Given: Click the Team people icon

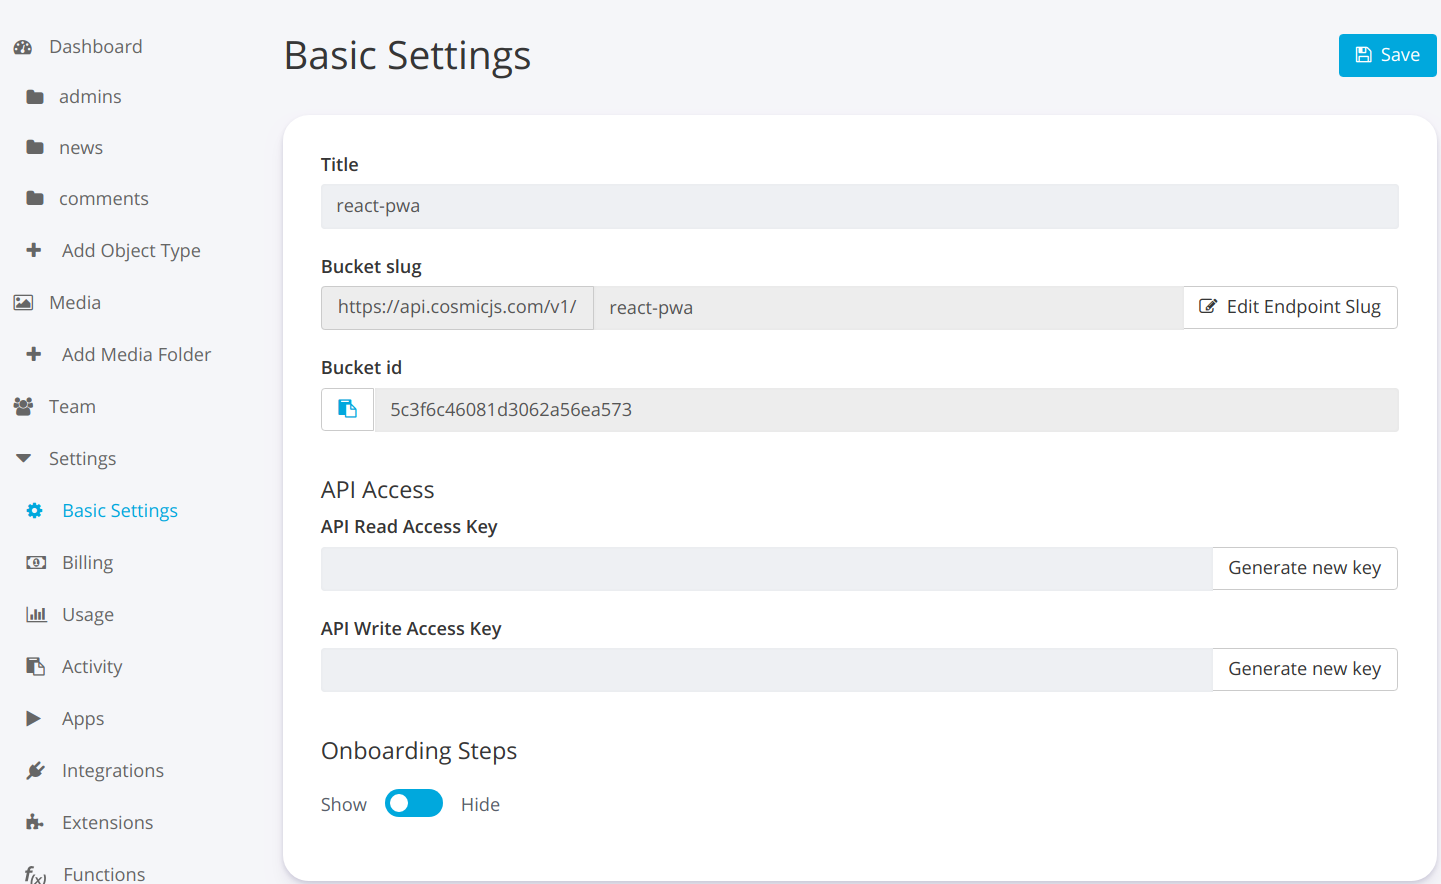Looking at the screenshot, I should tap(23, 407).
